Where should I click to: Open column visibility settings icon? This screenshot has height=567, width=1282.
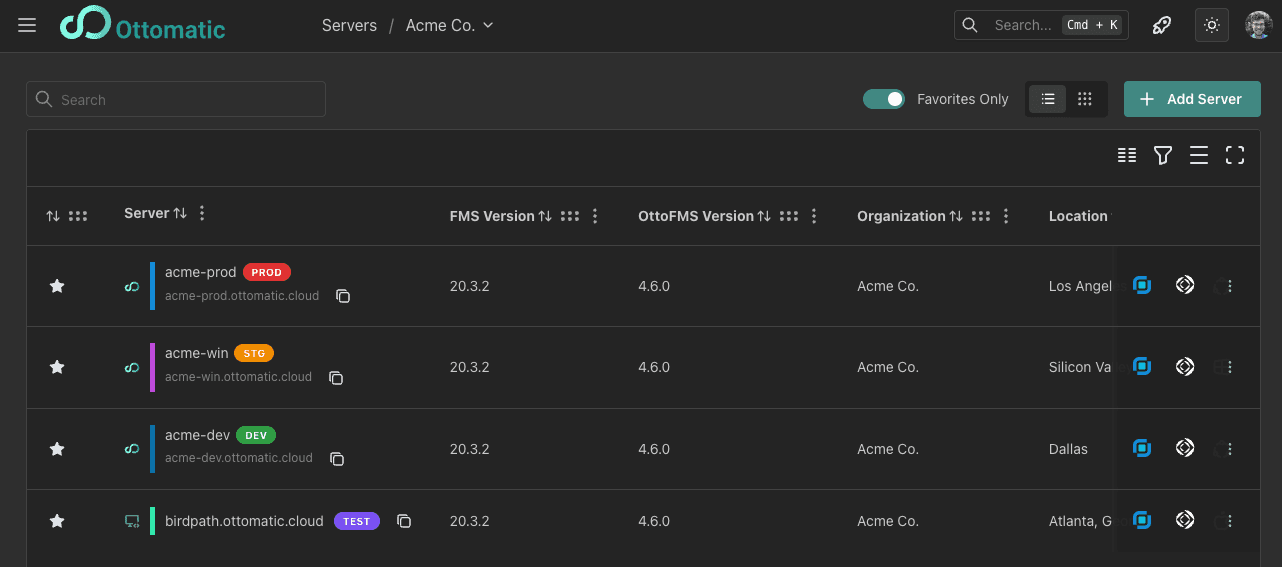pos(1127,155)
